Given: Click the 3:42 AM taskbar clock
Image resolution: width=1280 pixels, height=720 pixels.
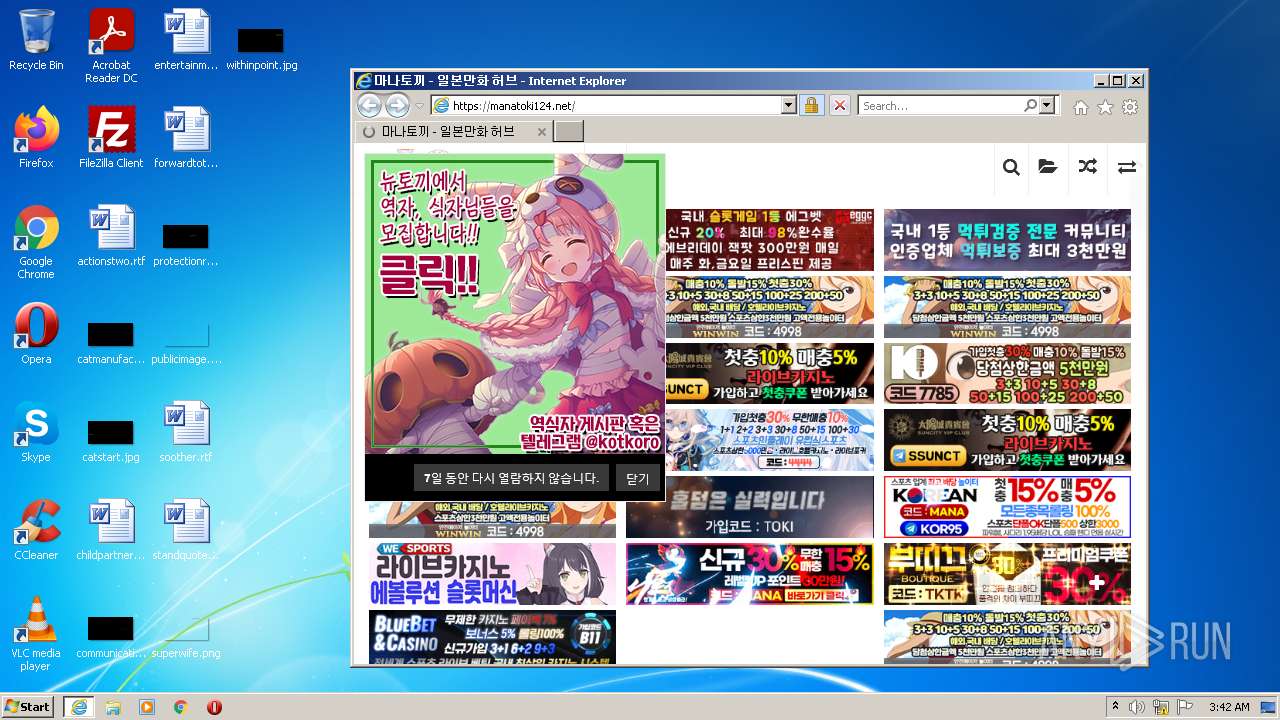Looking at the screenshot, I should (1228, 707).
